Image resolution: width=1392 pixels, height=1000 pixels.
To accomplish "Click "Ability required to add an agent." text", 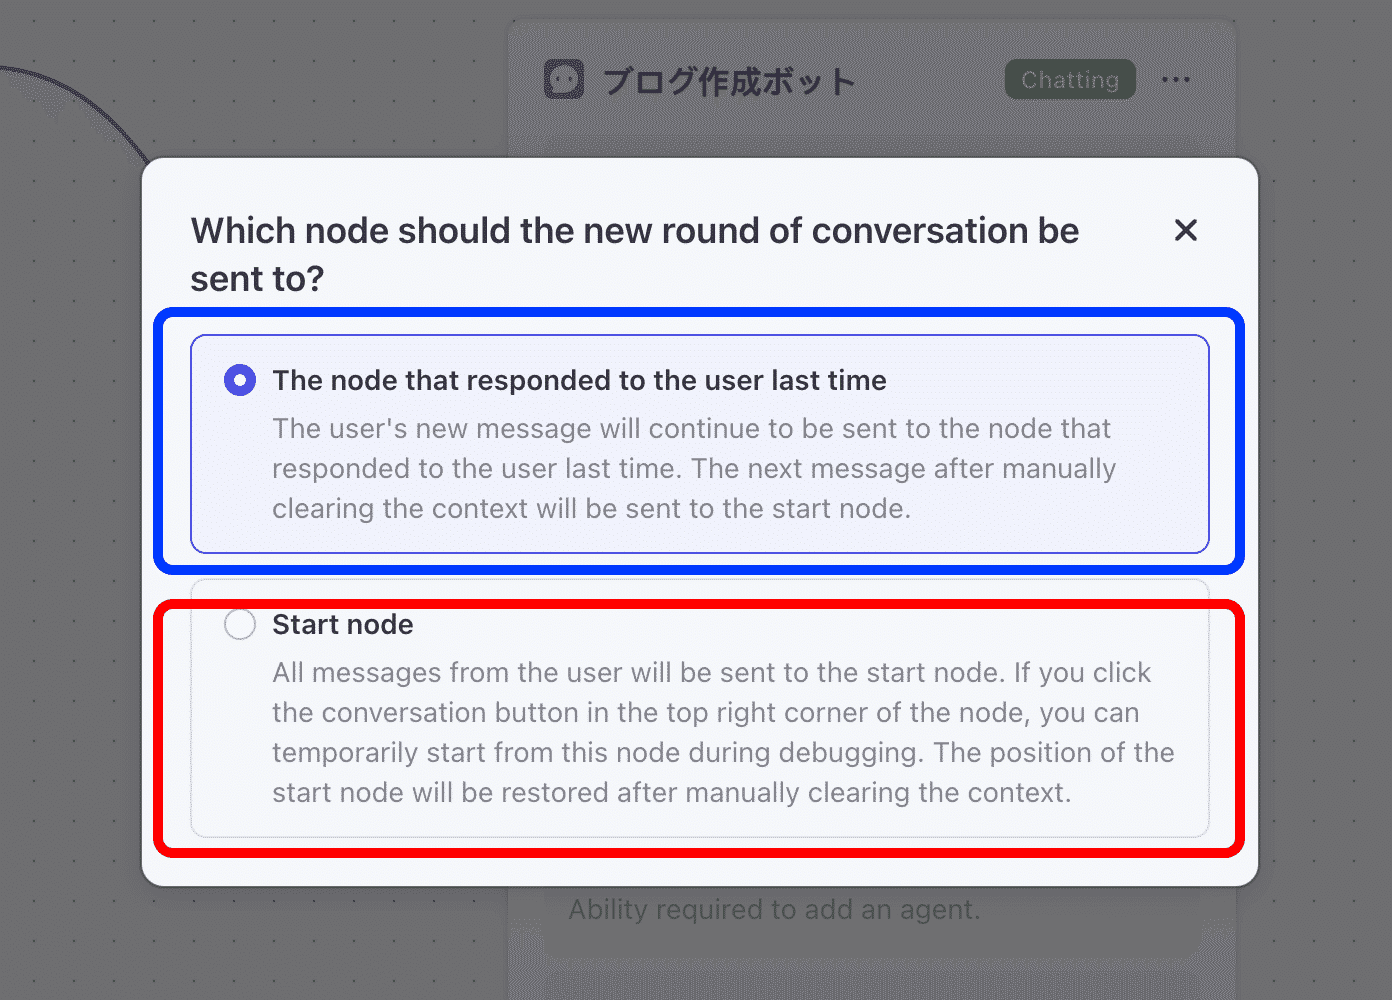I will click(x=774, y=910).
